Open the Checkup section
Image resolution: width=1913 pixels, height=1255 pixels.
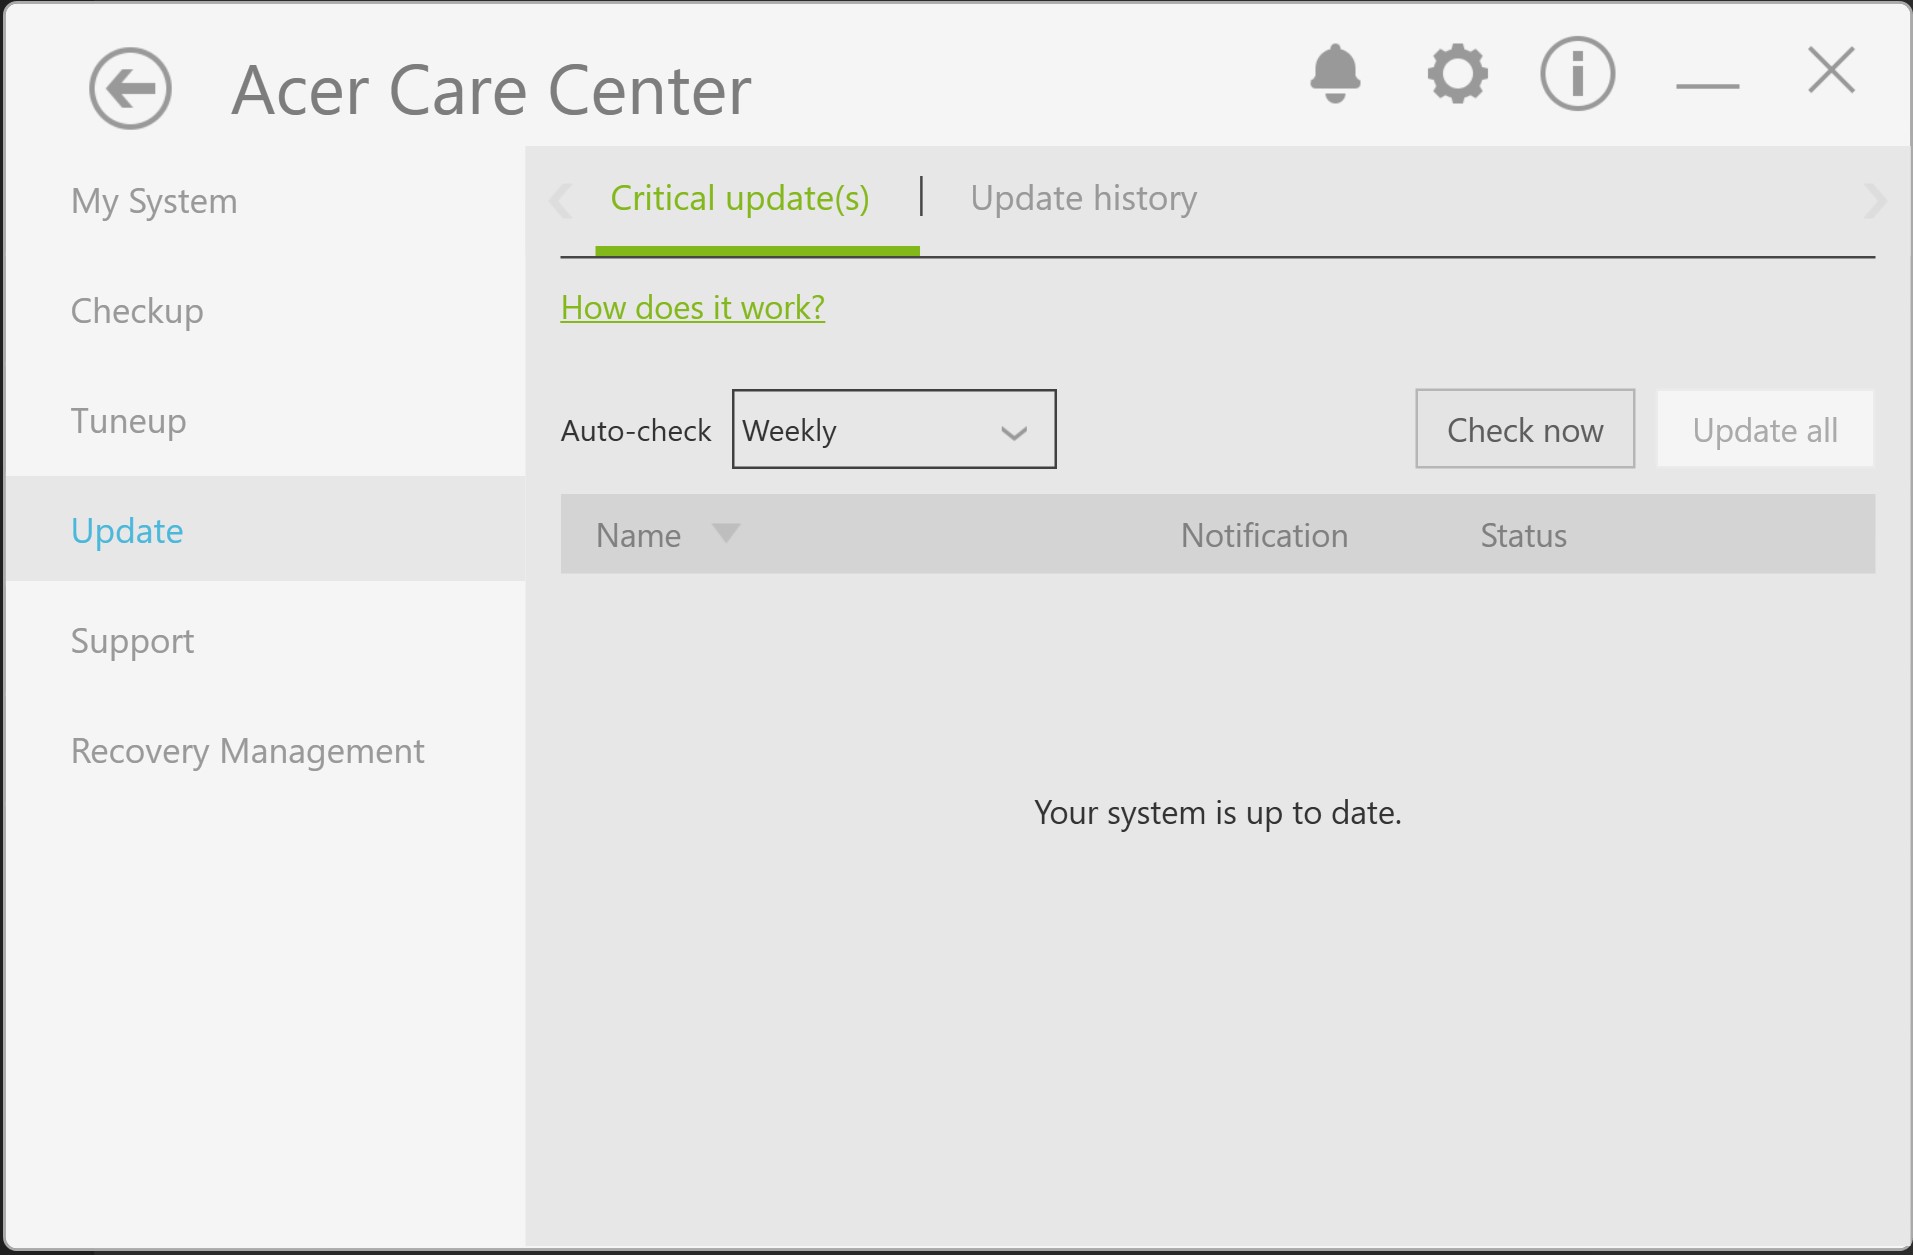click(x=137, y=311)
